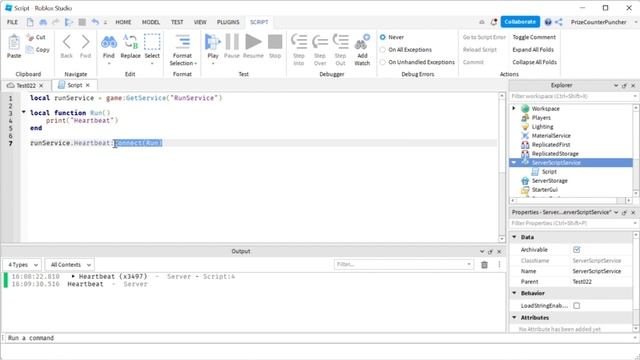The width and height of the screenshot is (640, 360).
Task: Click Expand All Folds action
Action: [x=533, y=50]
